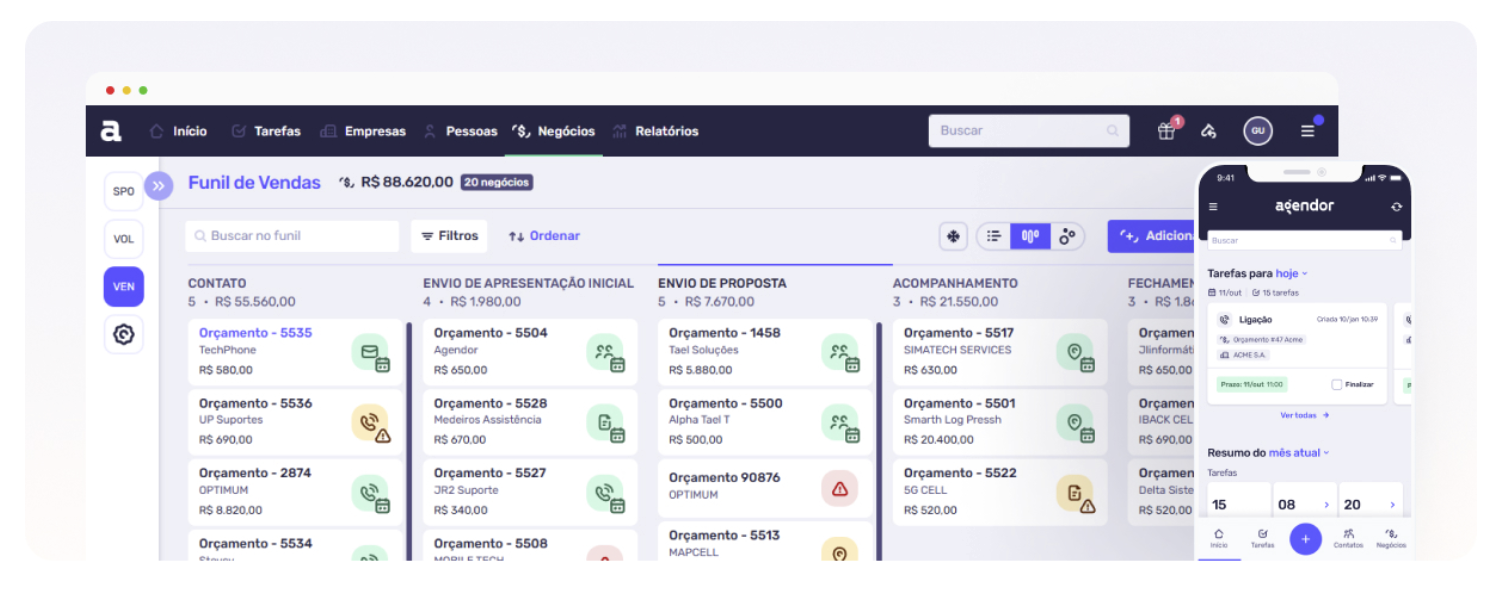Click the settings gear in left sidebar
Image resolution: width=1496 pixels, height=600 pixels.
click(x=124, y=335)
